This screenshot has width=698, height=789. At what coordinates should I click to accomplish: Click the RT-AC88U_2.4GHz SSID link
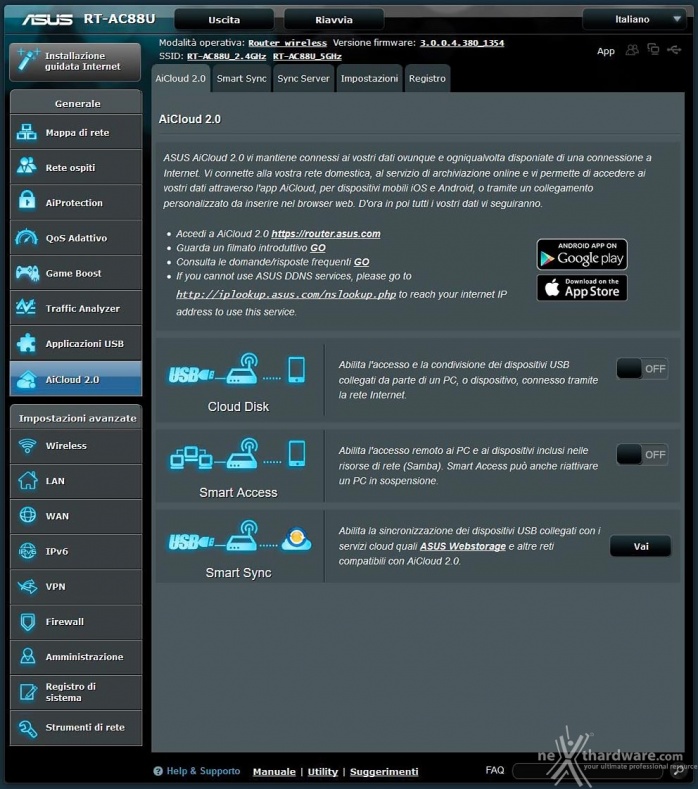[226, 56]
